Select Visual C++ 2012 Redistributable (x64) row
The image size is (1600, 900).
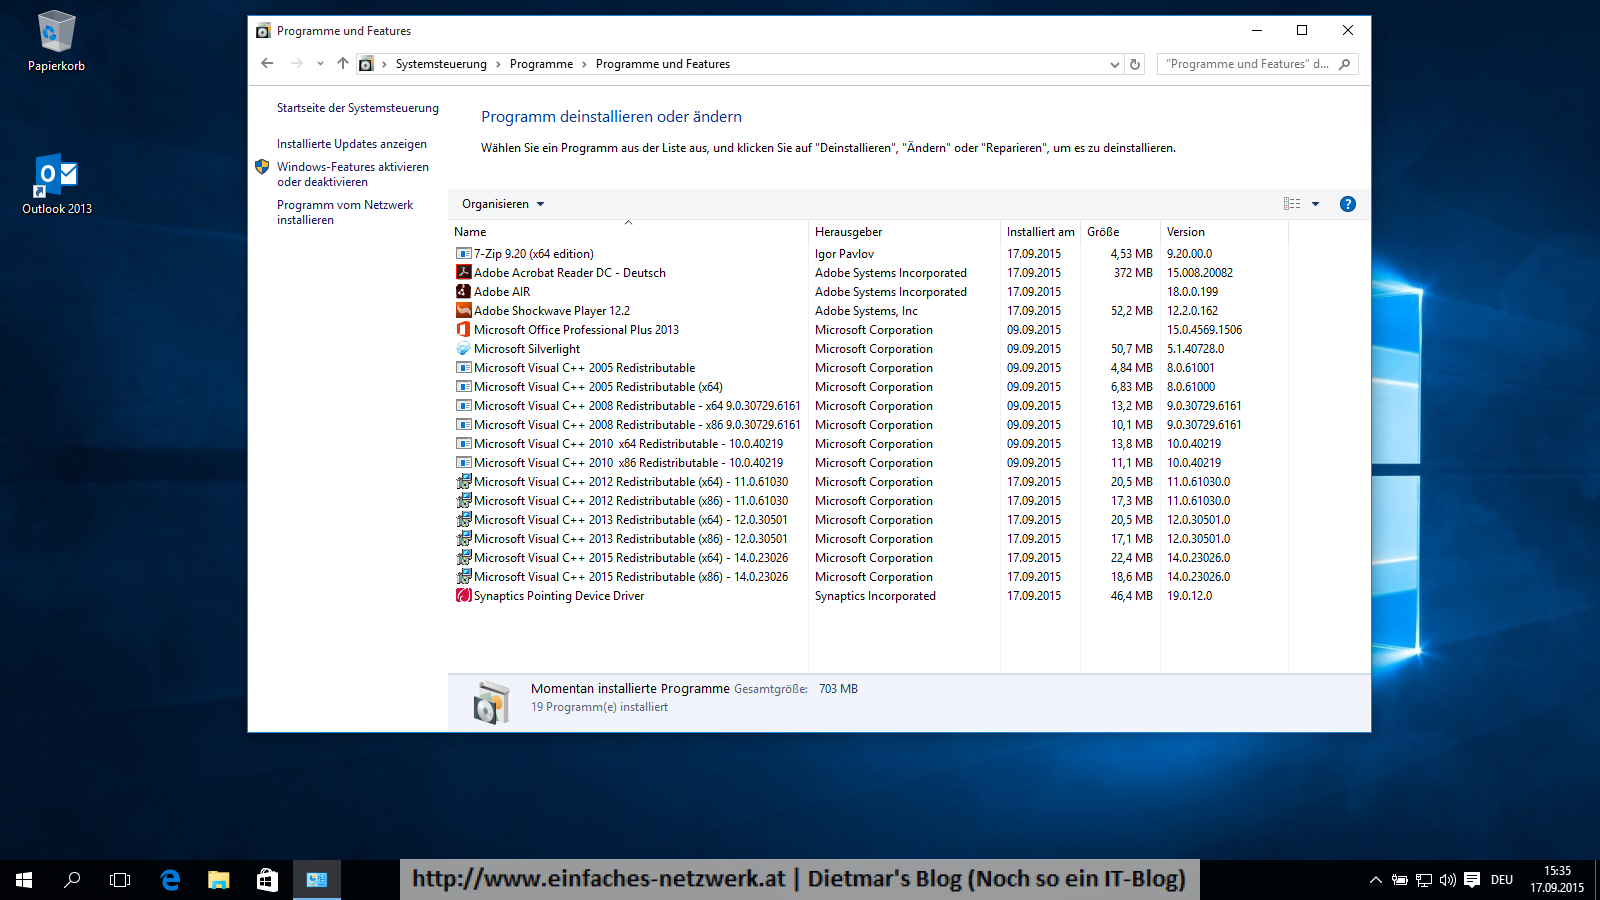(x=868, y=482)
